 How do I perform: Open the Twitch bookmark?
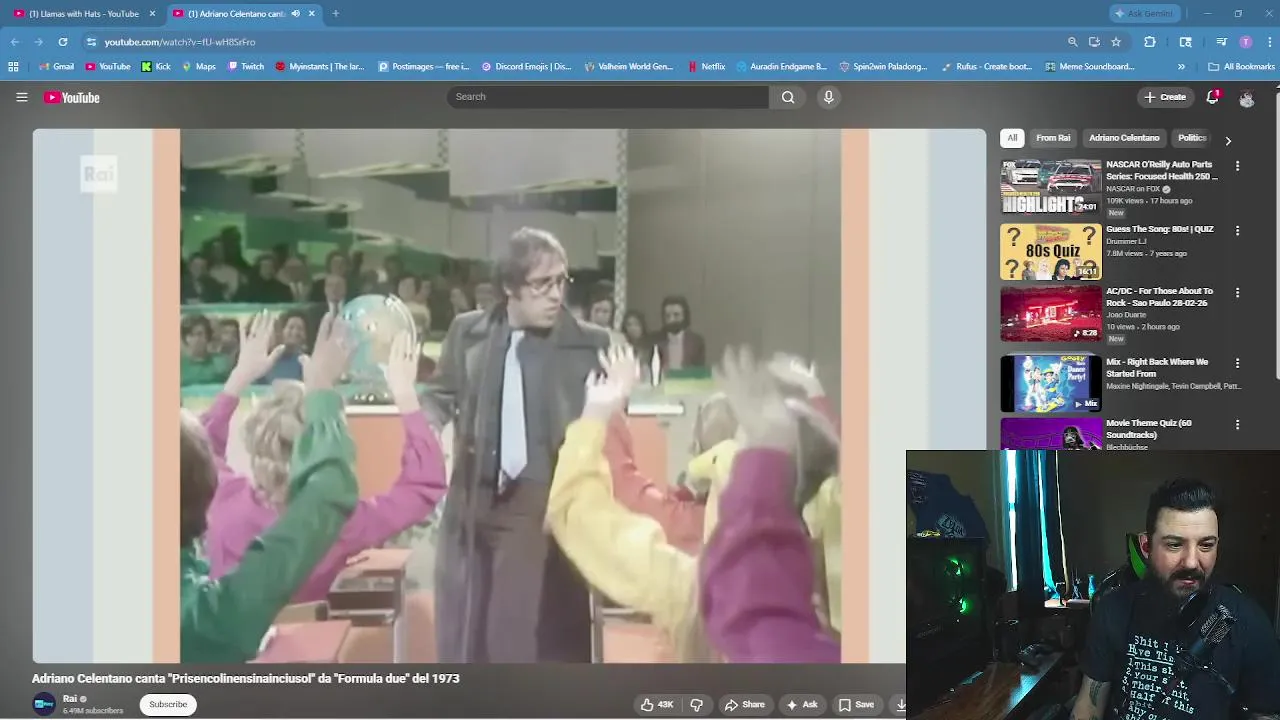[246, 67]
